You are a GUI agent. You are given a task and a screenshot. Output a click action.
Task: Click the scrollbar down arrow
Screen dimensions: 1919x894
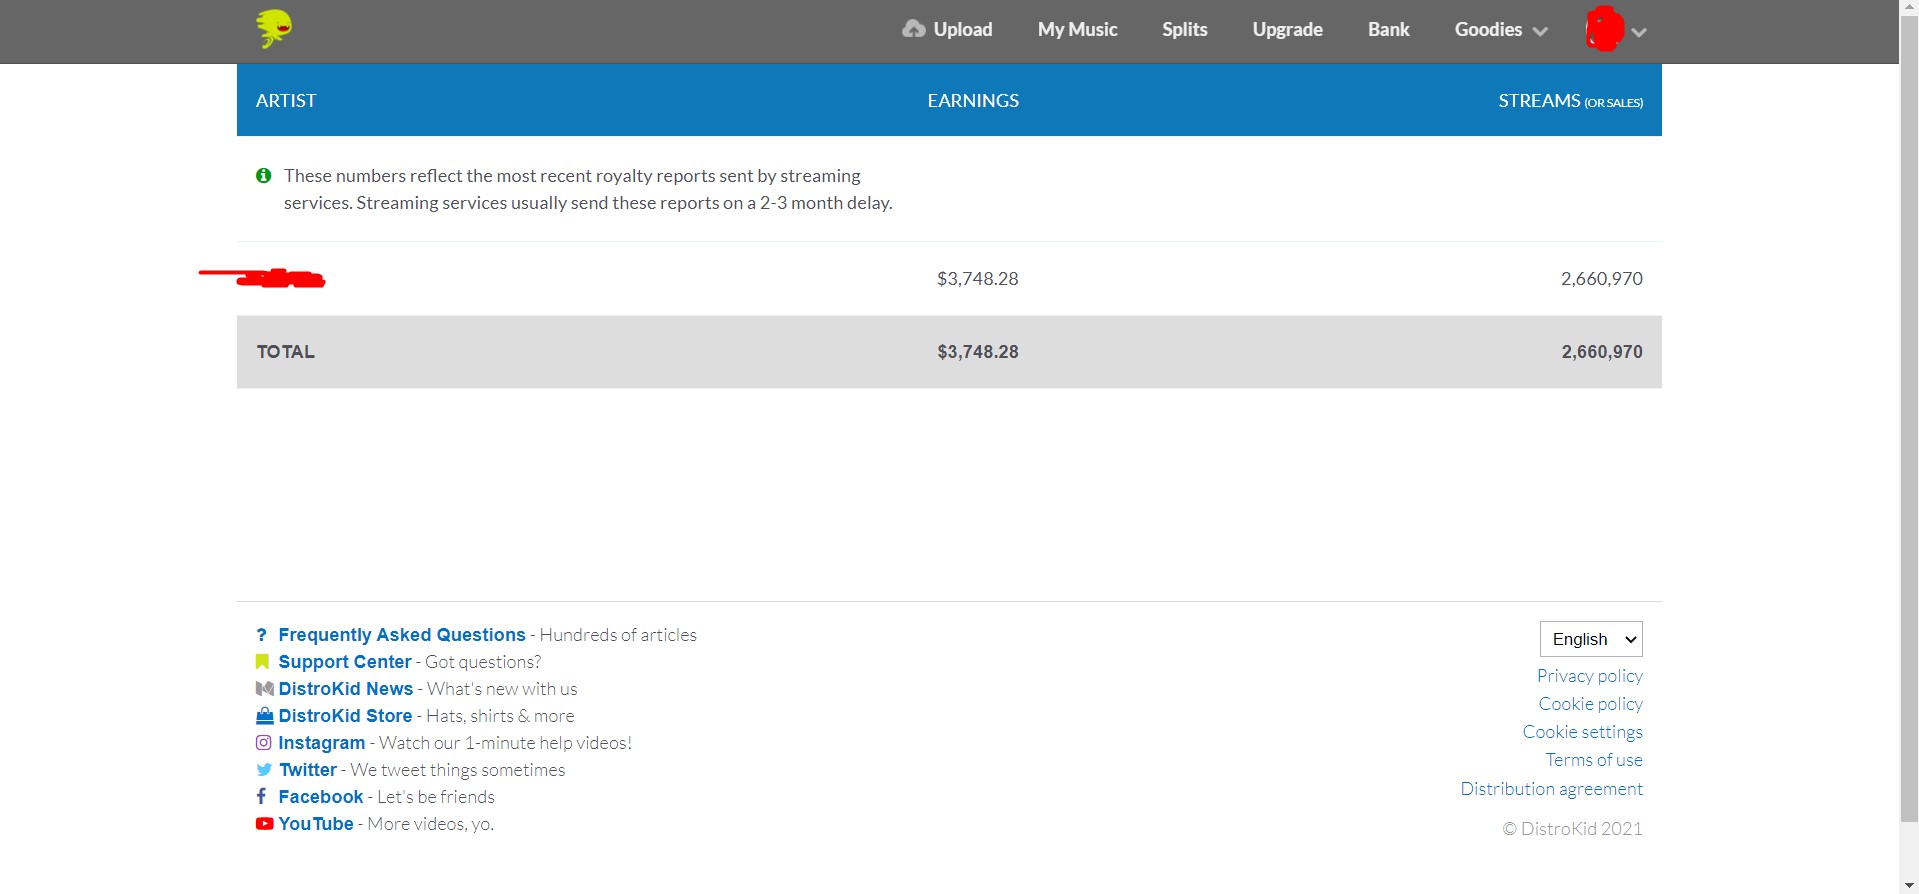pos(1909,885)
